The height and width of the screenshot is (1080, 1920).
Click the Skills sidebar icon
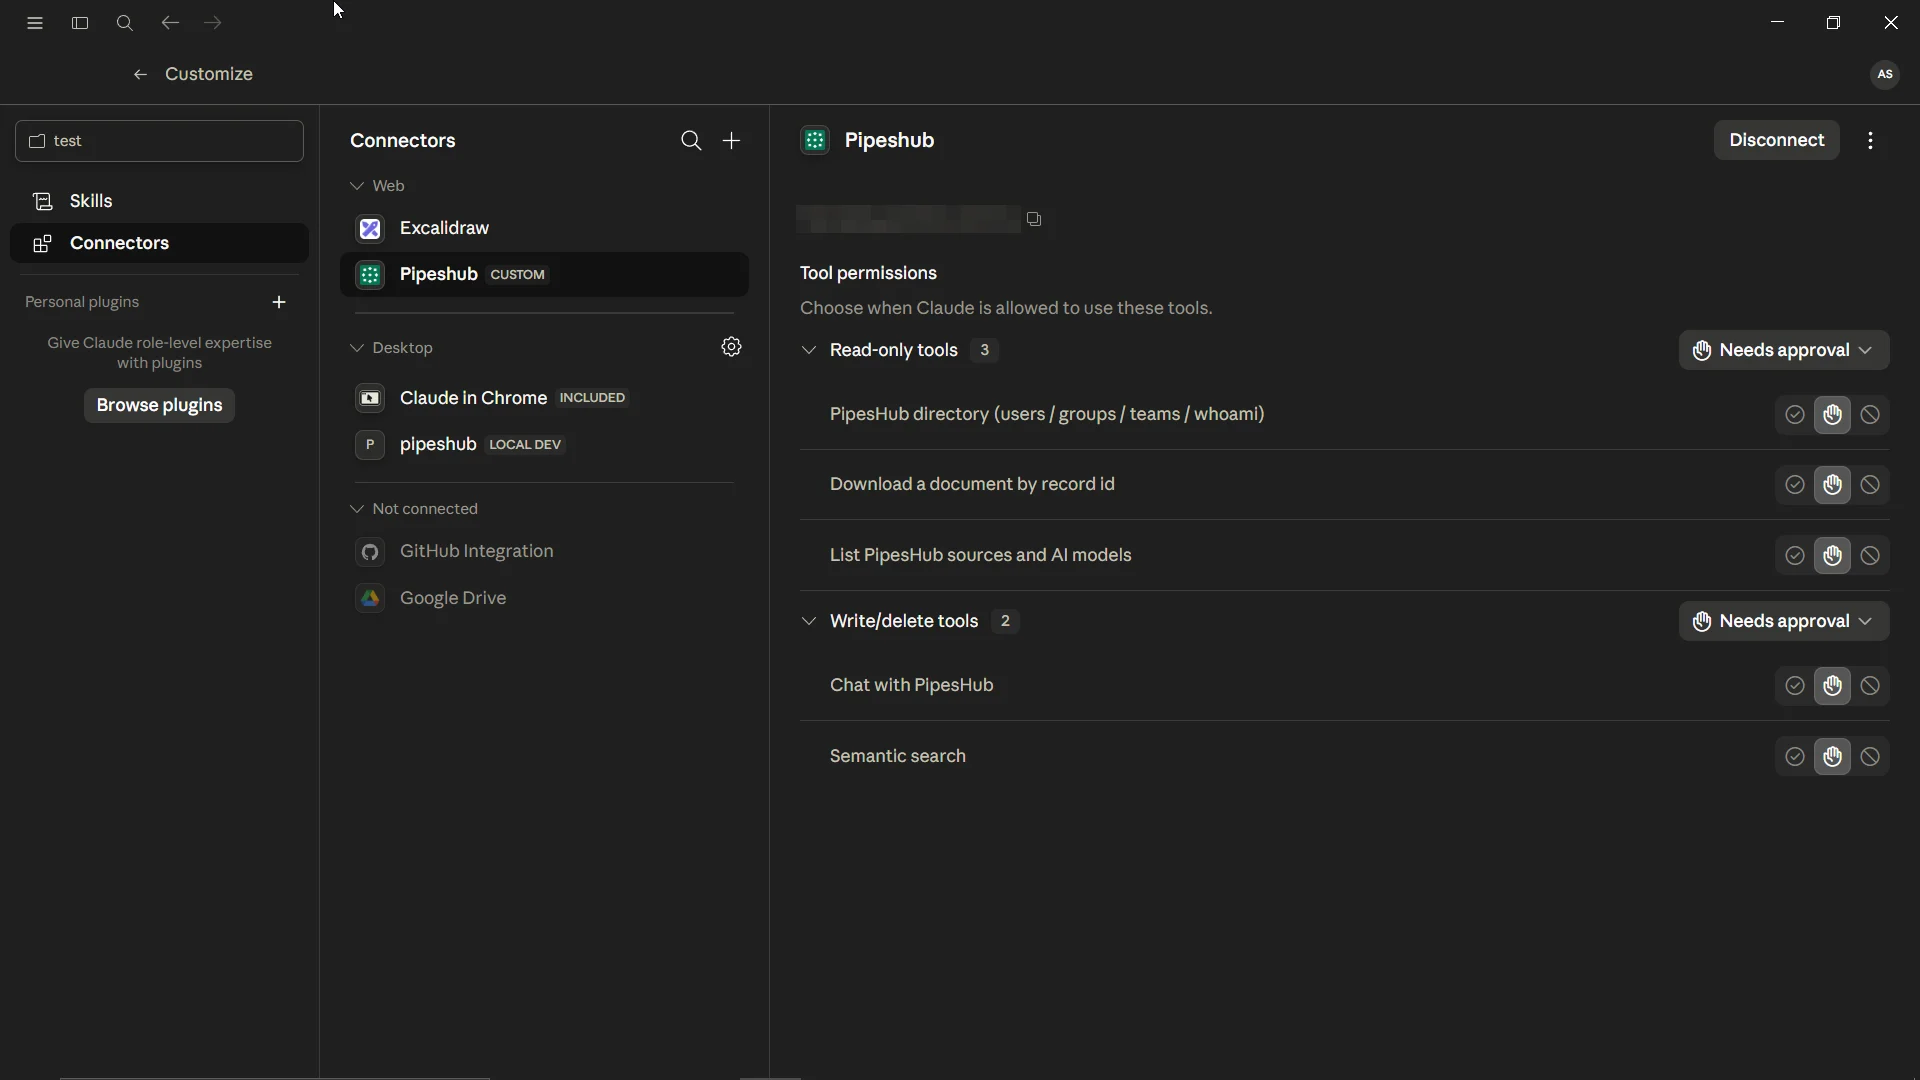[42, 202]
